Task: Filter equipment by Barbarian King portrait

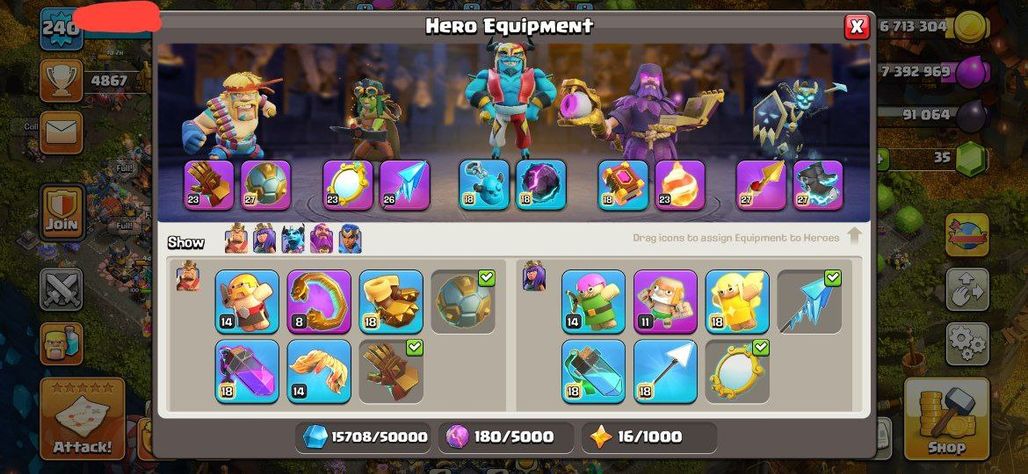Action: pyautogui.click(x=237, y=239)
